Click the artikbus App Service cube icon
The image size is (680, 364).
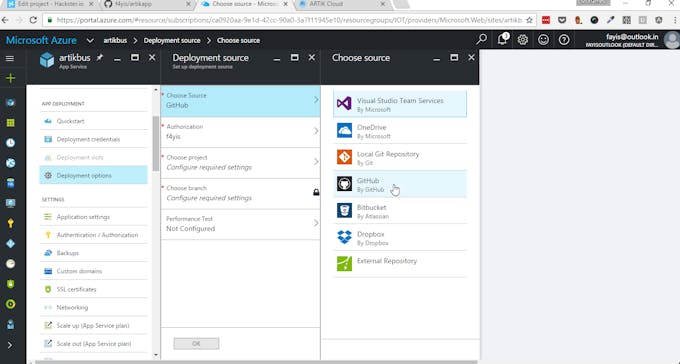pyautogui.click(x=47, y=60)
